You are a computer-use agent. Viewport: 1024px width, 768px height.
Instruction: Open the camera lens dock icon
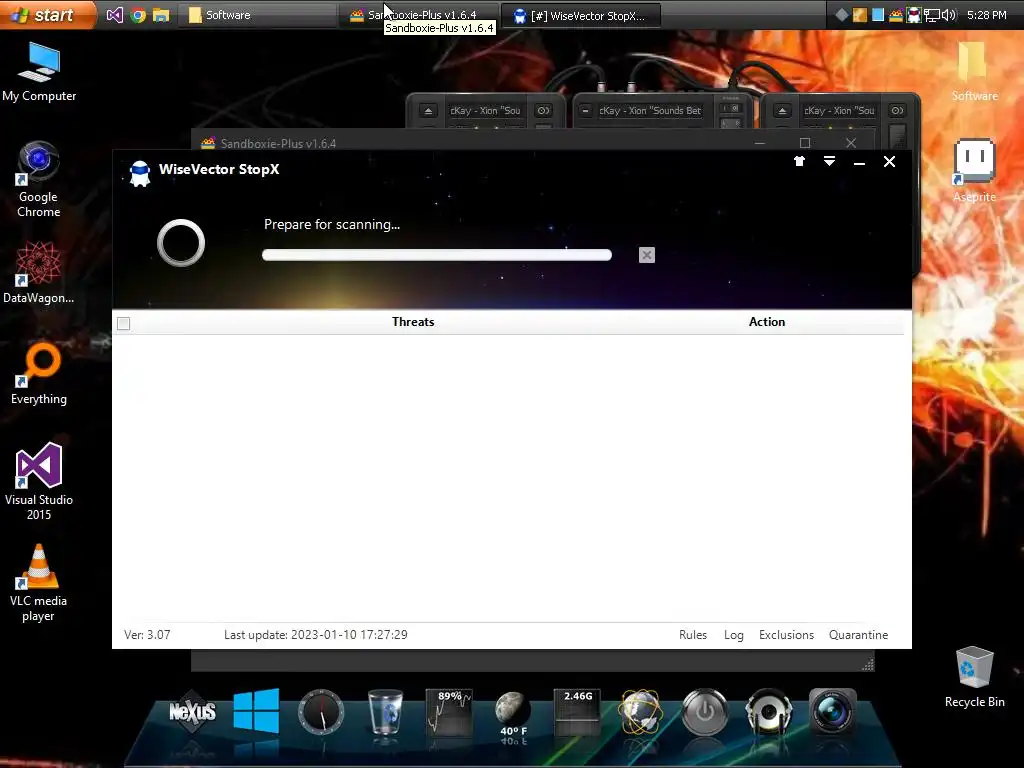point(833,711)
